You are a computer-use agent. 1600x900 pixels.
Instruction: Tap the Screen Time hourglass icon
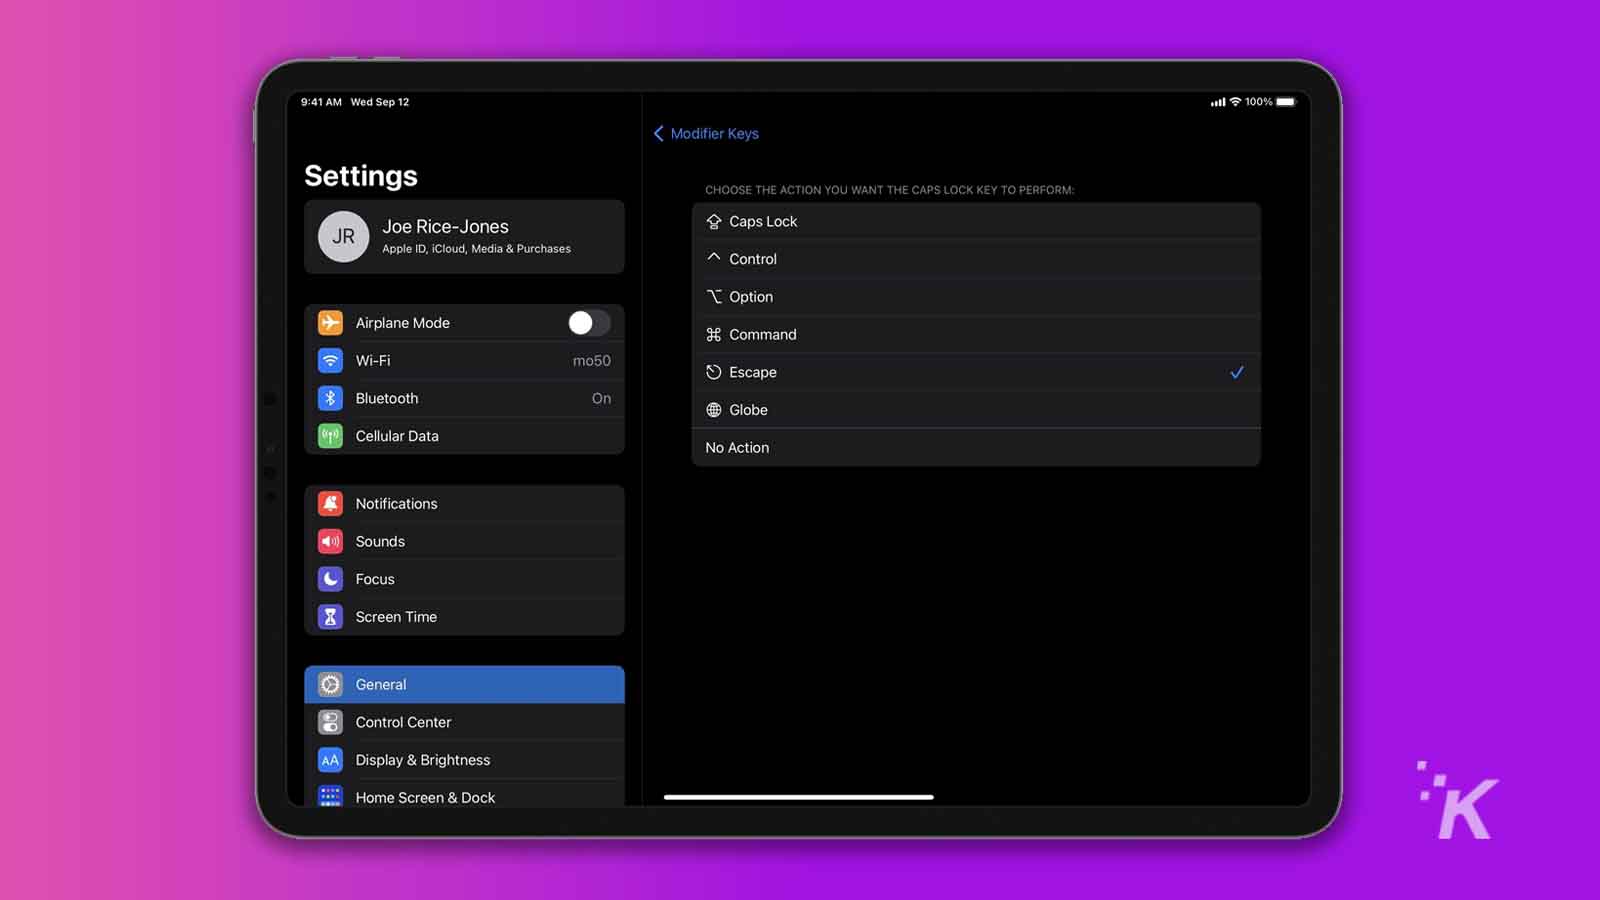[330, 617]
